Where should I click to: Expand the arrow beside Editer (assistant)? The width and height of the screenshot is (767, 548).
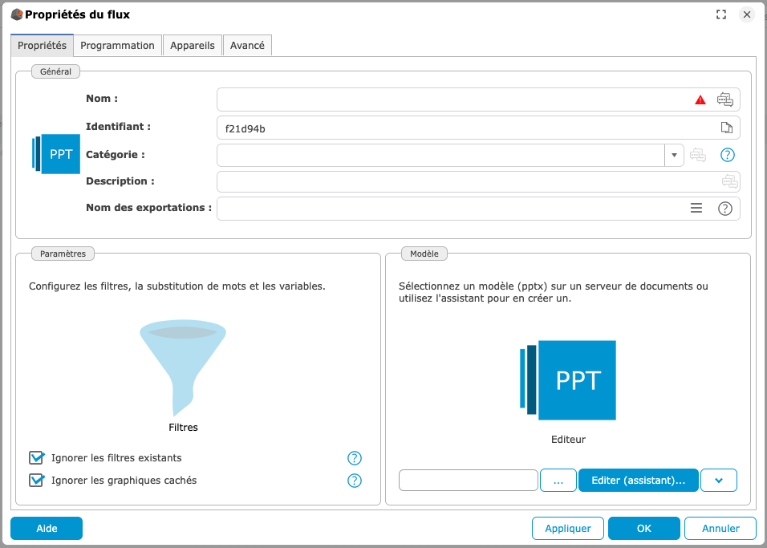click(718, 480)
